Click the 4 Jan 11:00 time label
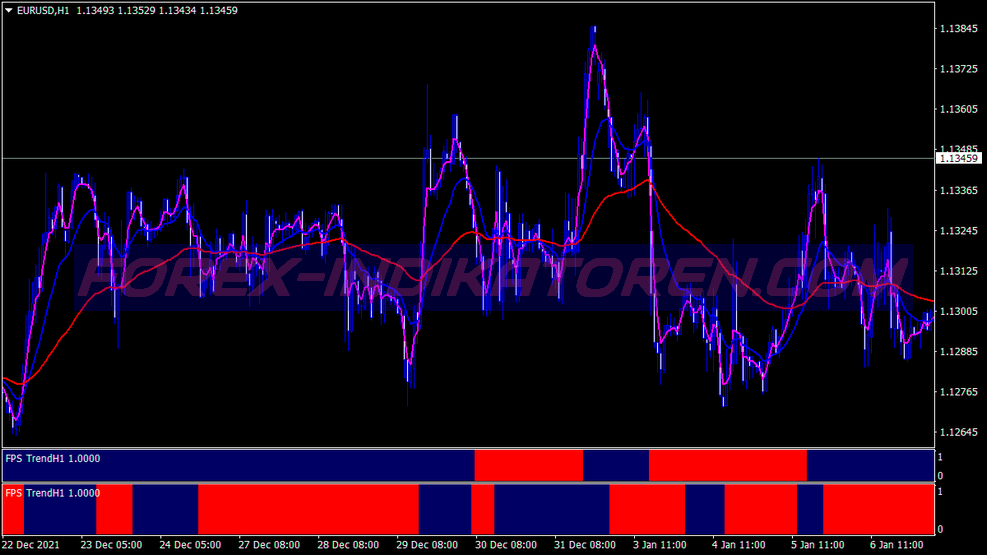 click(x=738, y=545)
